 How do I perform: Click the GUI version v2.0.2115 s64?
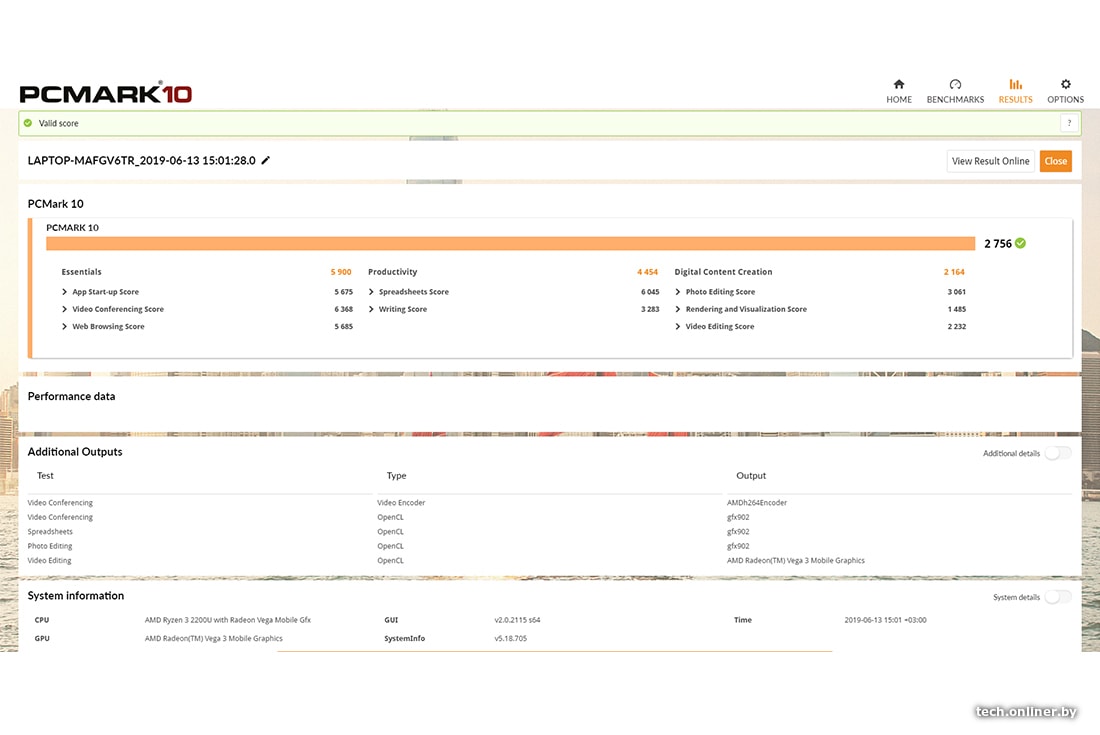517,620
